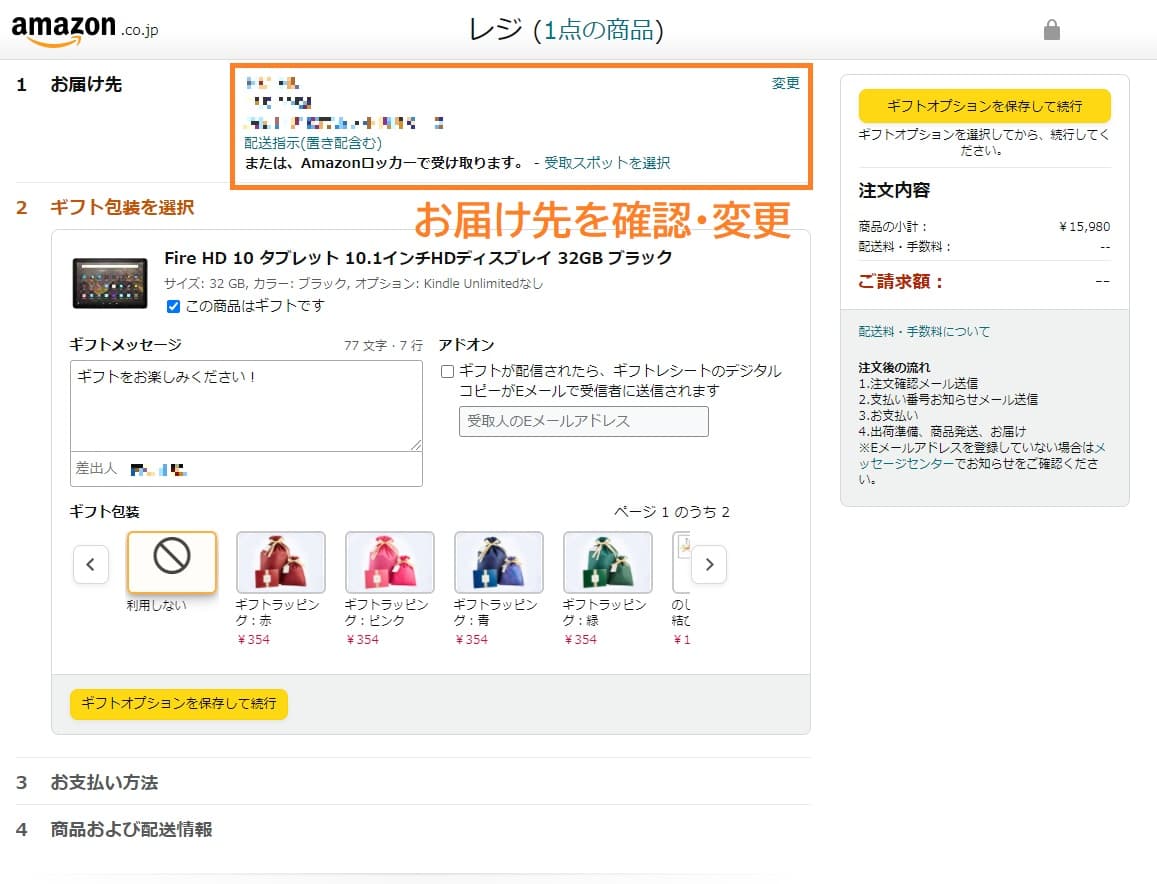Uncheck この商品はギフトです checkbox
The image size is (1157, 884).
tap(173, 306)
